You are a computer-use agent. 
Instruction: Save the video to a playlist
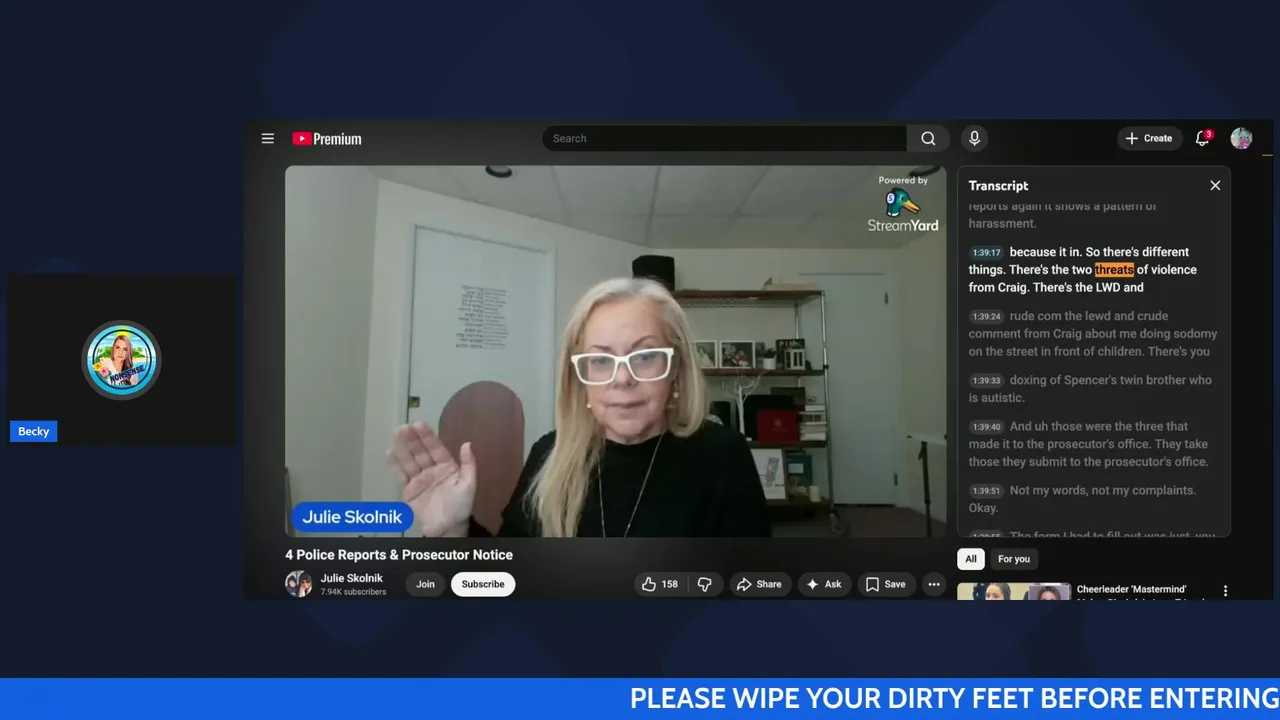[886, 584]
